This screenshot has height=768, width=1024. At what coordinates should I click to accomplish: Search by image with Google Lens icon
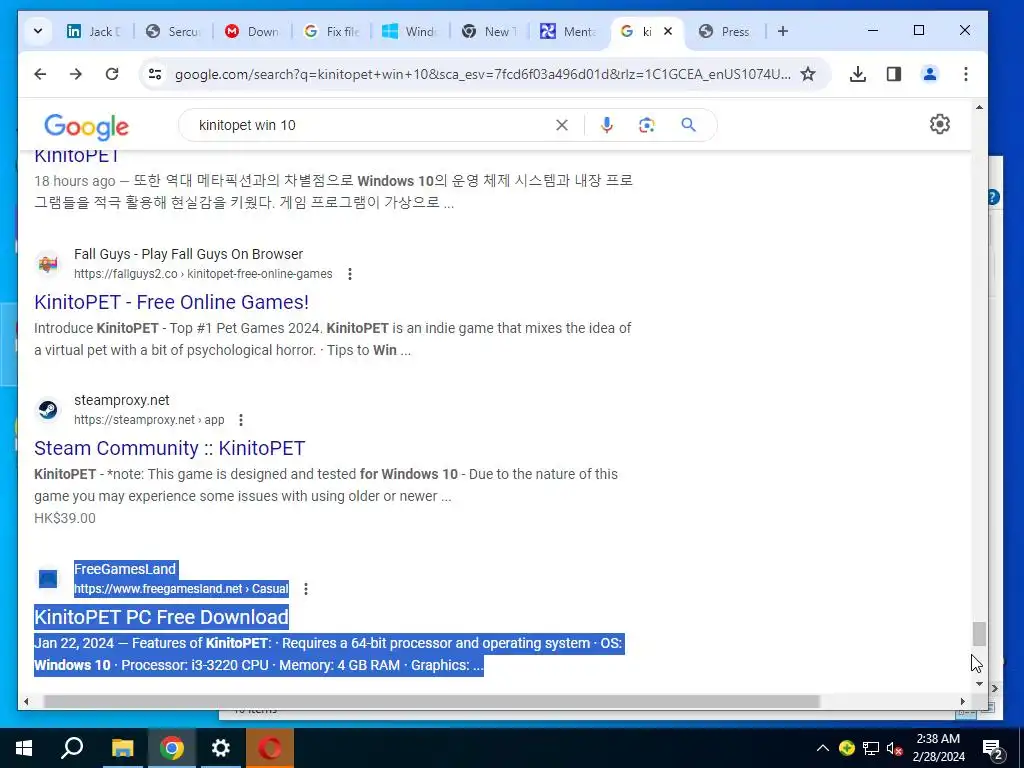tap(647, 125)
